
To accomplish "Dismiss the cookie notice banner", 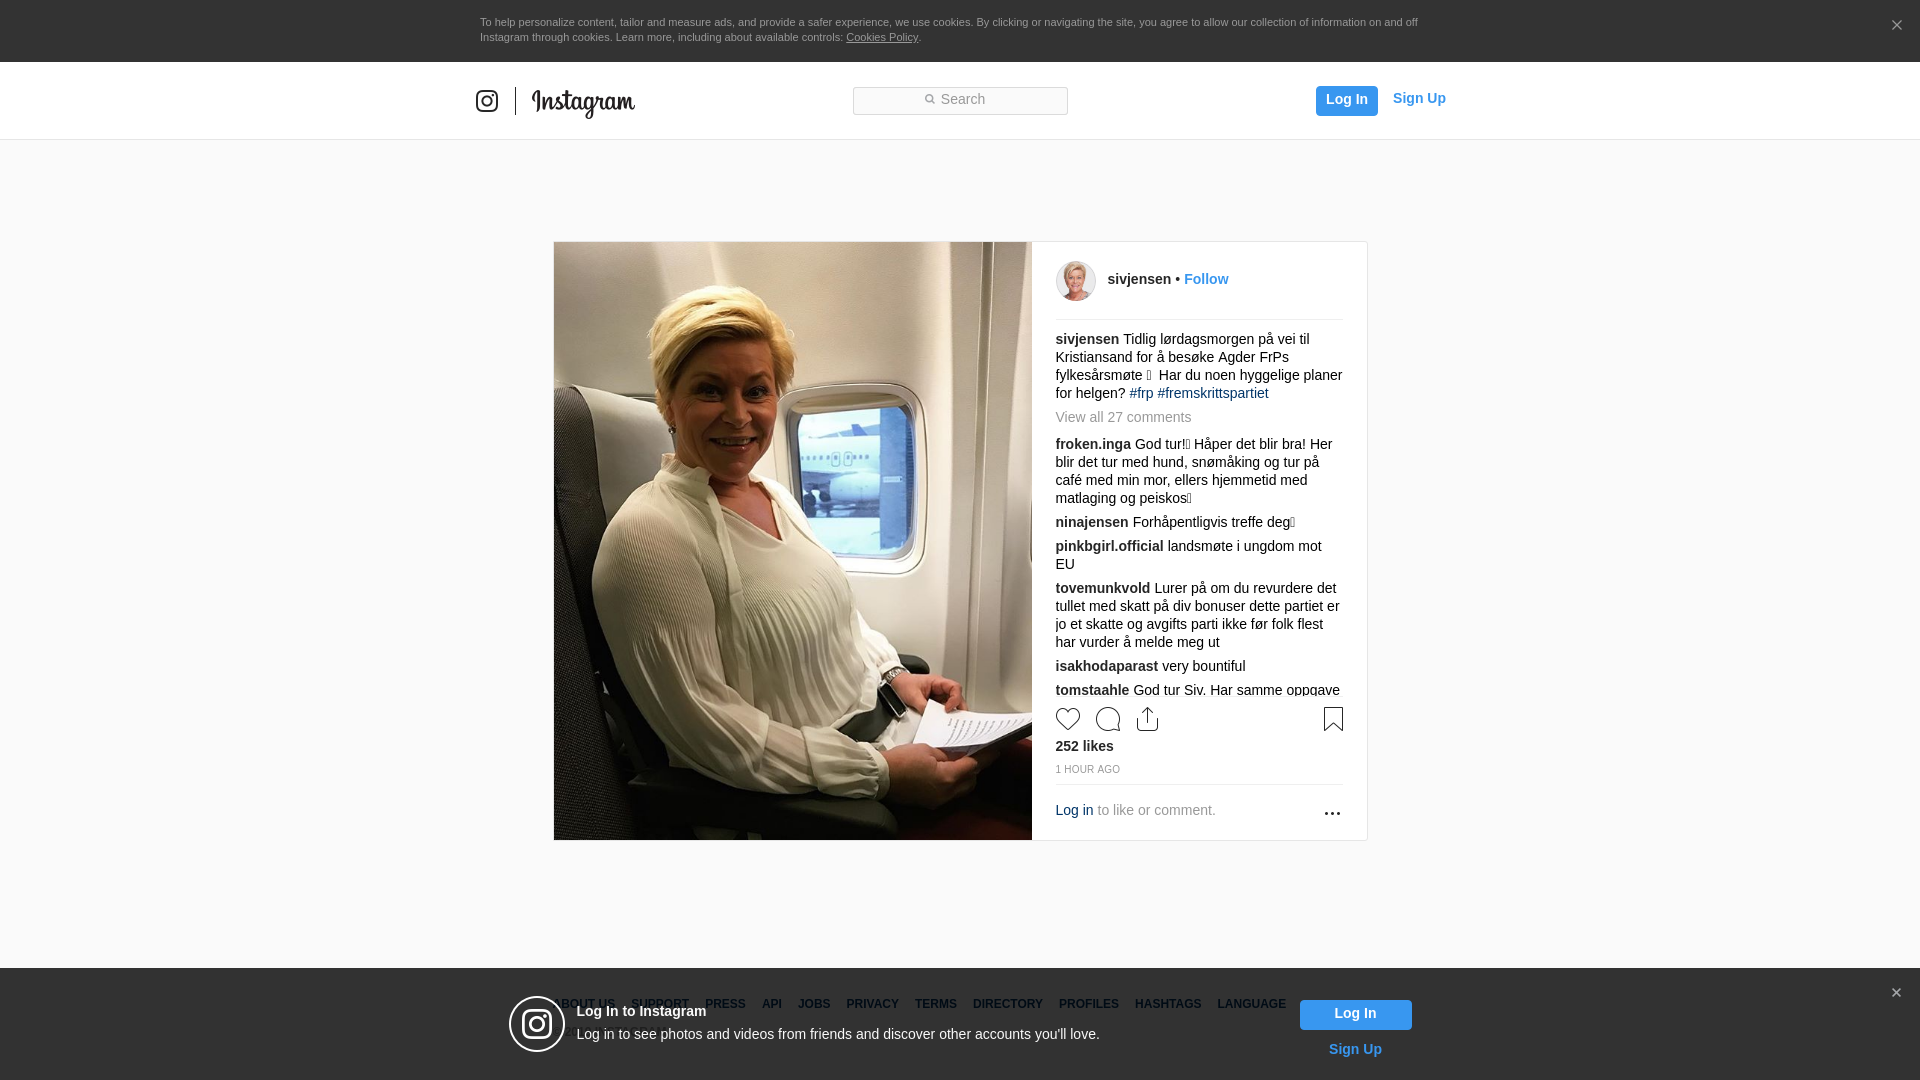I will (x=1896, y=26).
